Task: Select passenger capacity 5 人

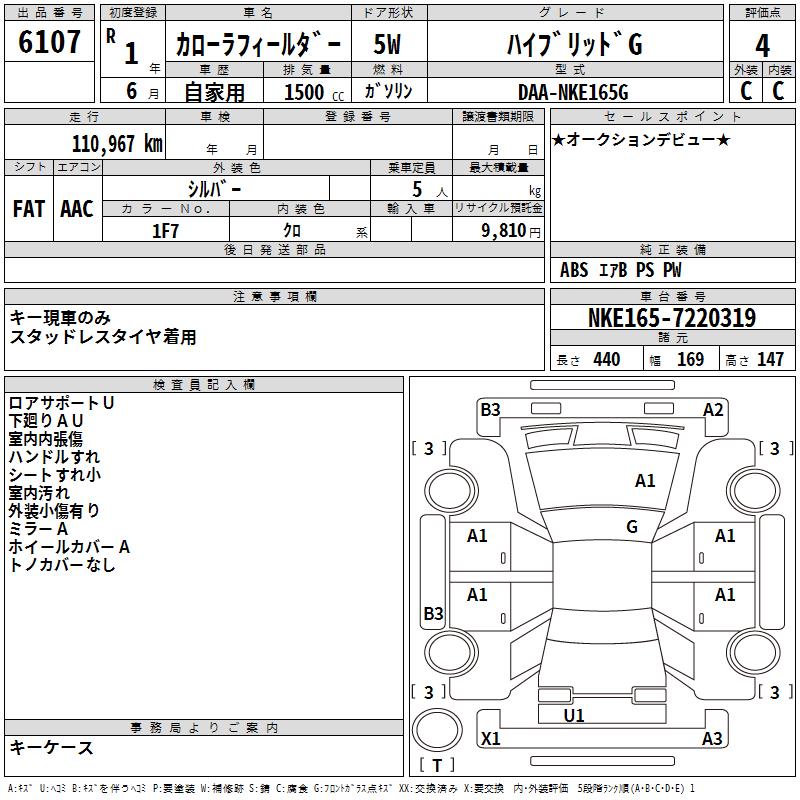Action: pyautogui.click(x=430, y=190)
